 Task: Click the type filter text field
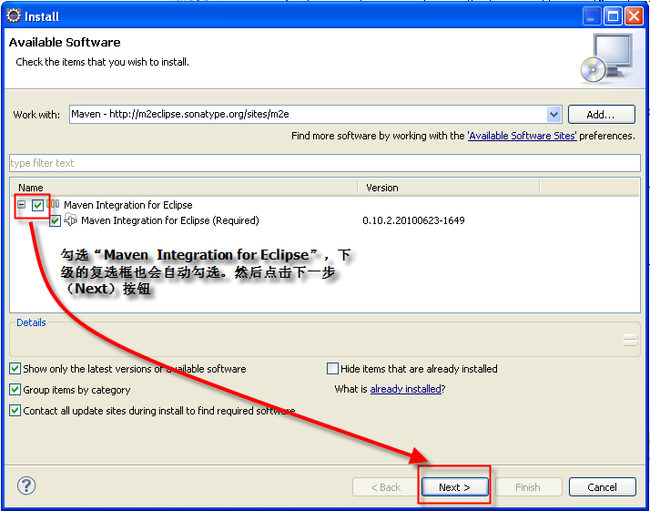325,163
